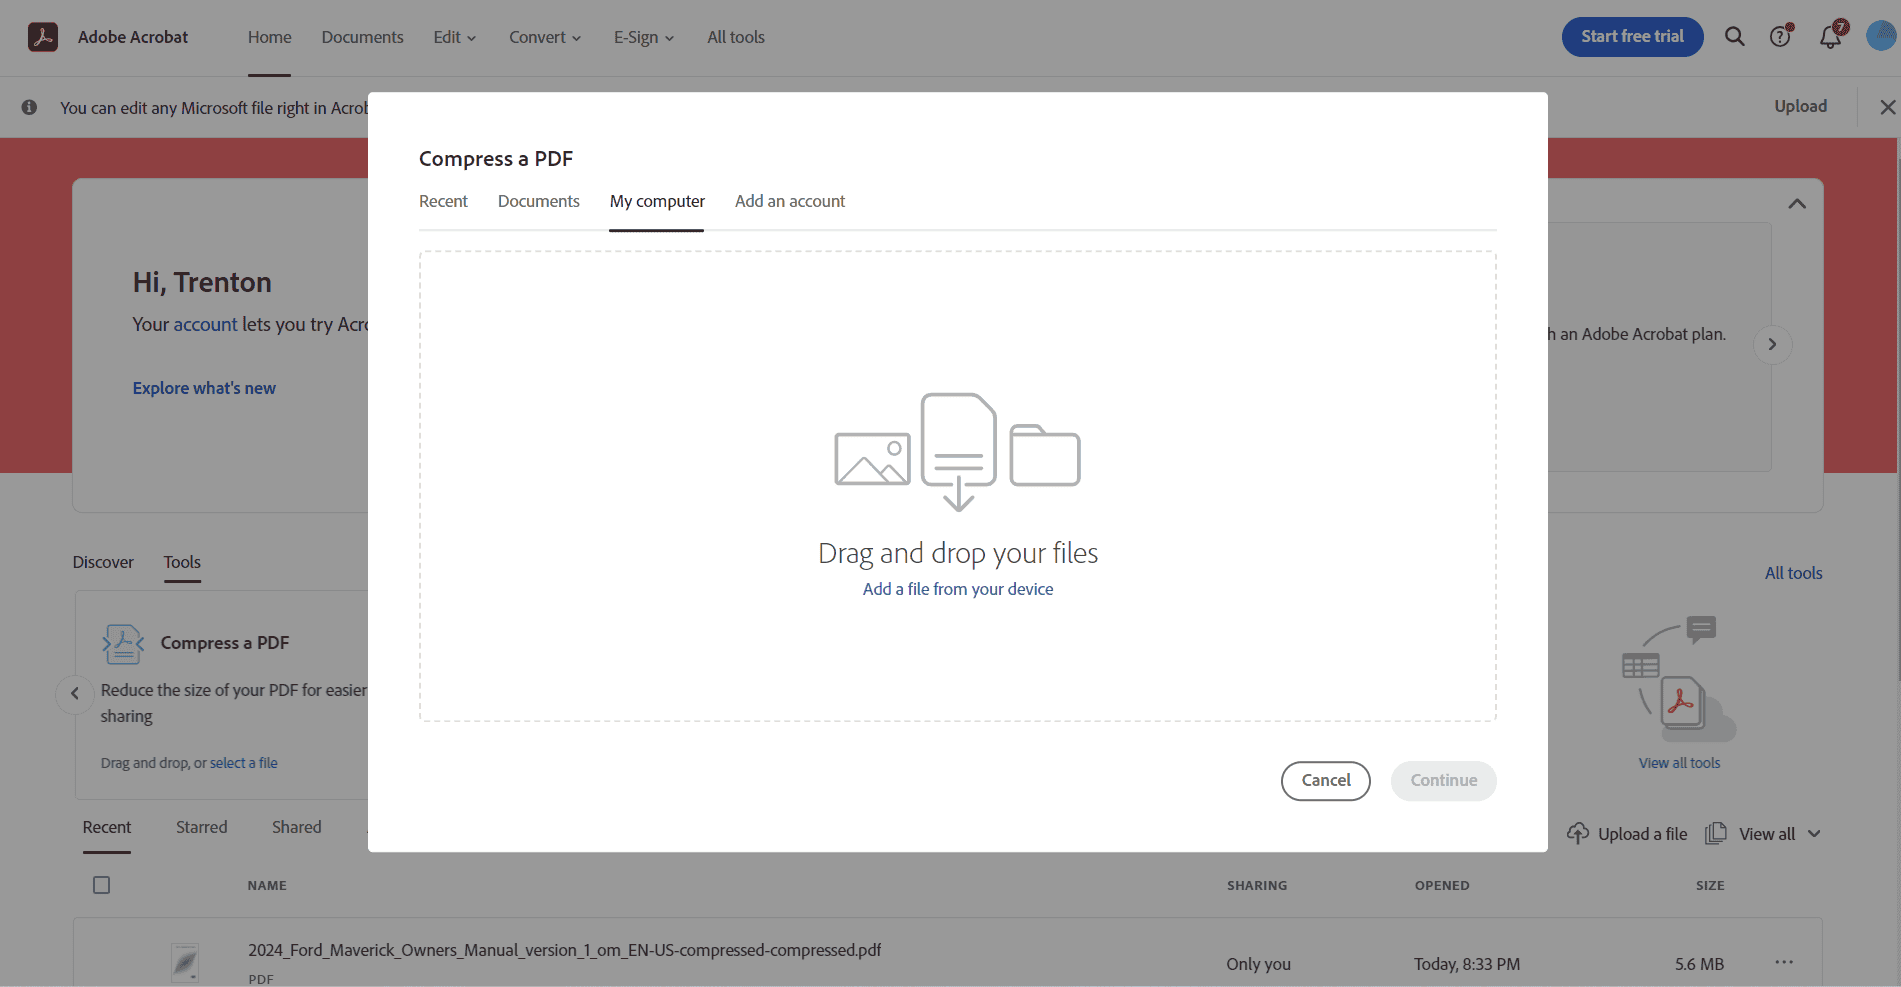Viewport: 1901px width, 987px height.
Task: Open the Ford Maverick PDF thumbnail
Action: tap(185, 963)
